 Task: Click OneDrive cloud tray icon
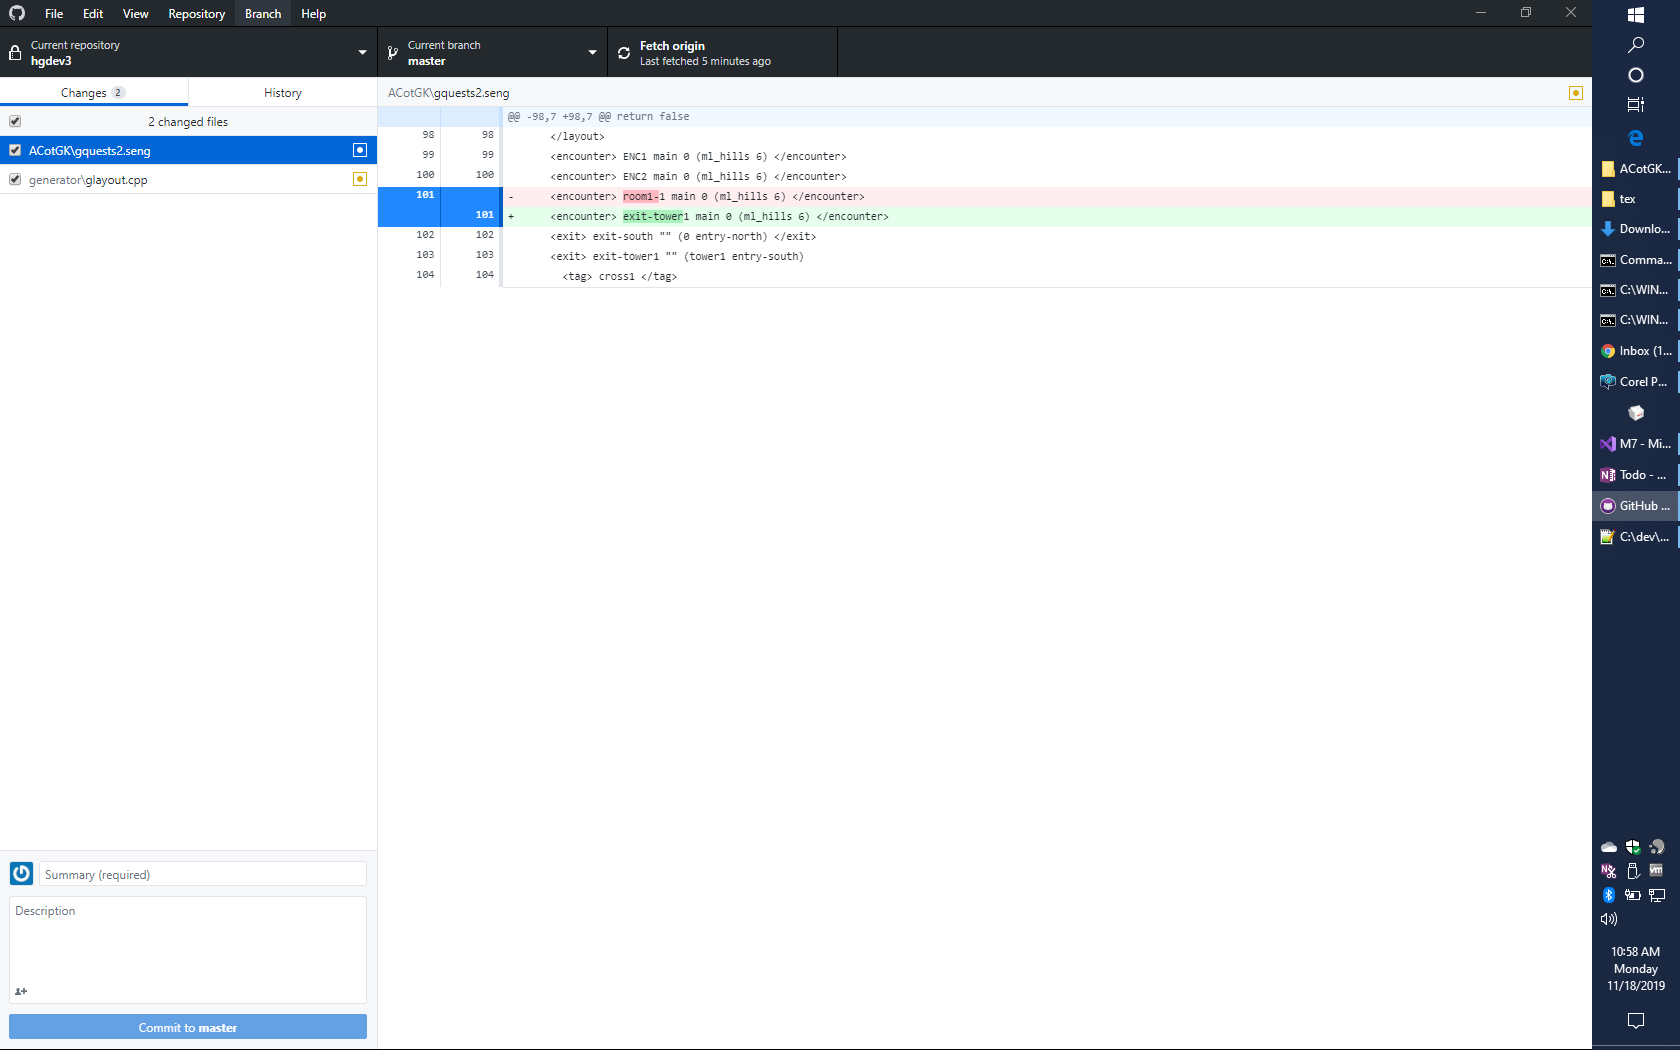(1609, 847)
